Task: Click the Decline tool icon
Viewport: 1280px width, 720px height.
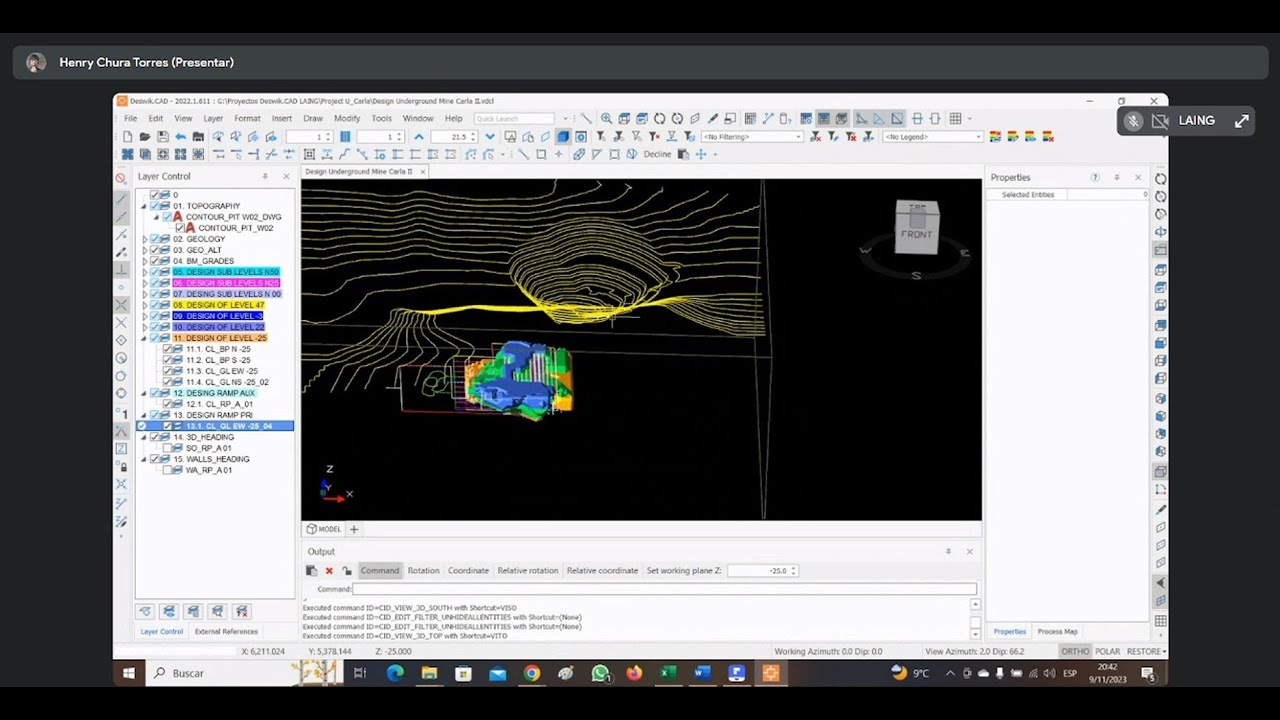Action: click(x=657, y=155)
